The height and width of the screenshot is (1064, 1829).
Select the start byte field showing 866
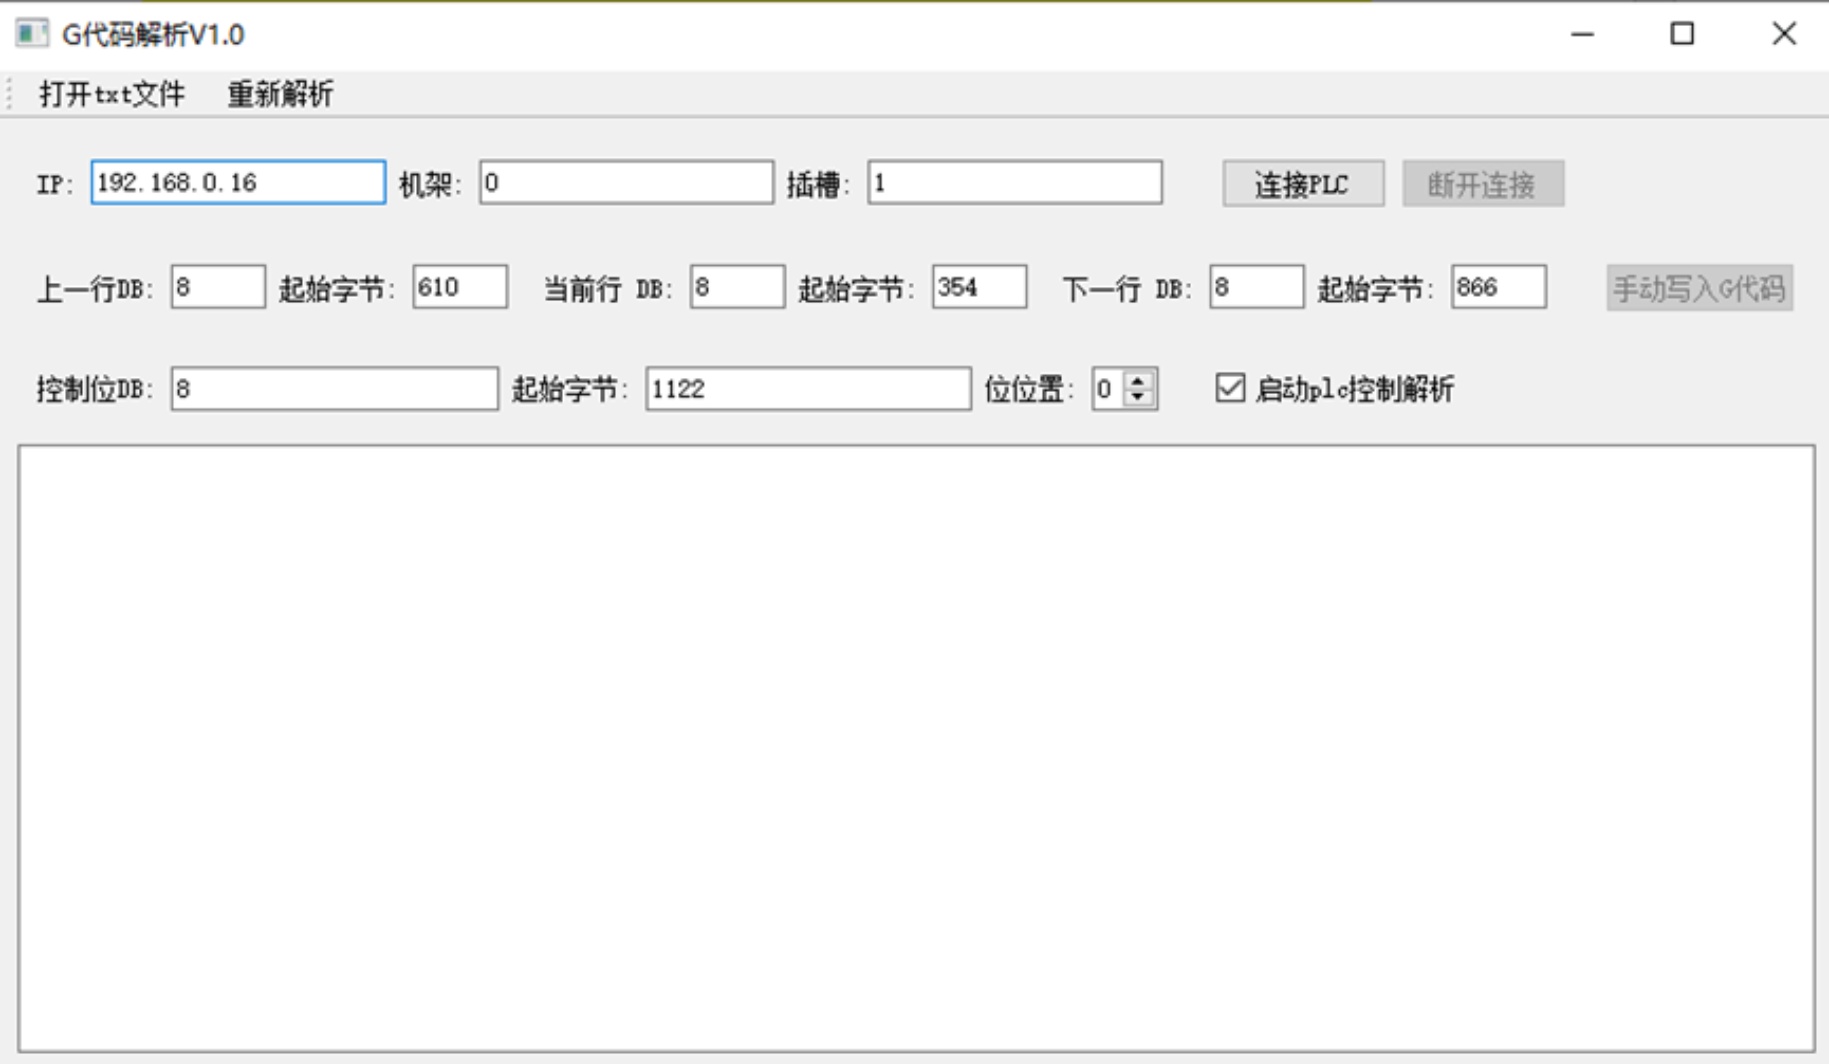[x=1498, y=288]
